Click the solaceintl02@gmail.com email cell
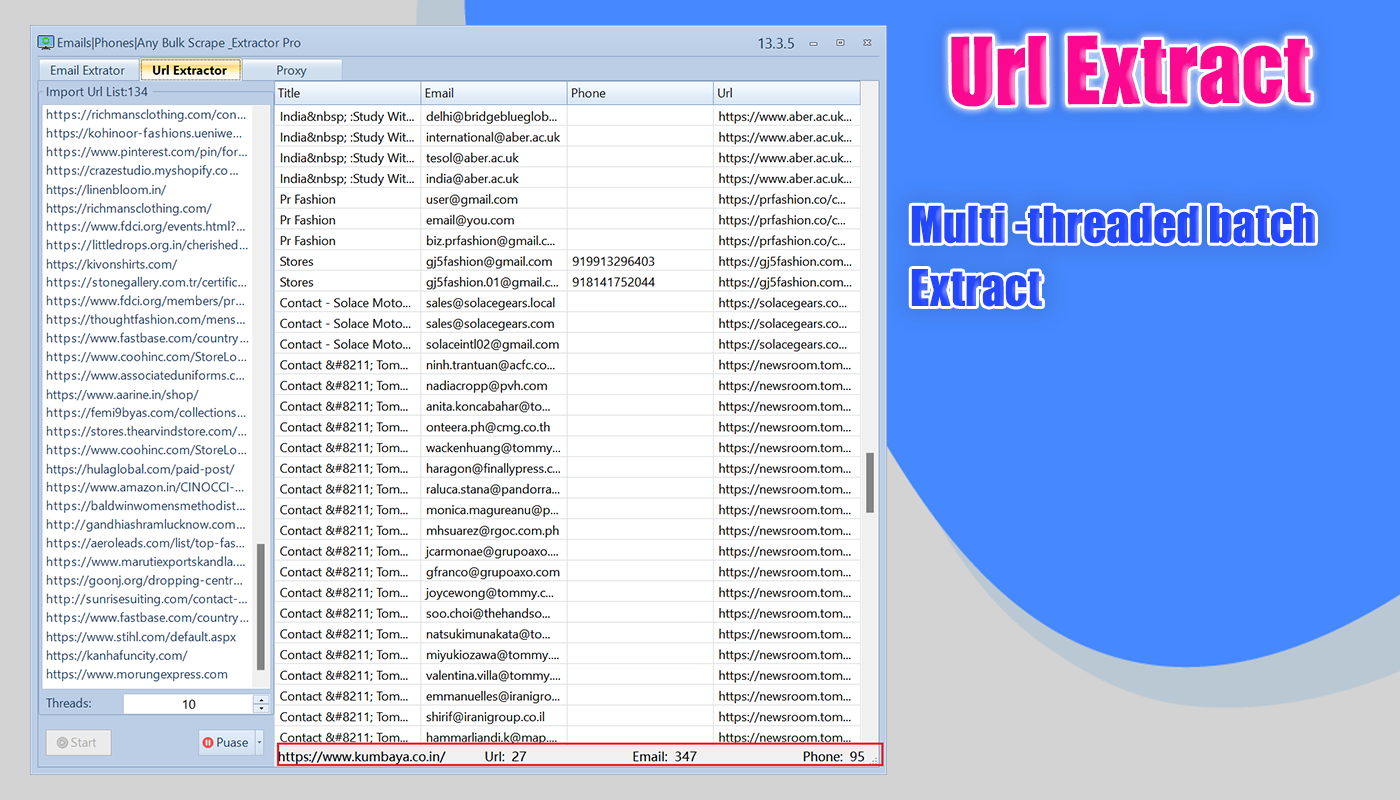This screenshot has width=1400, height=800. click(x=494, y=344)
